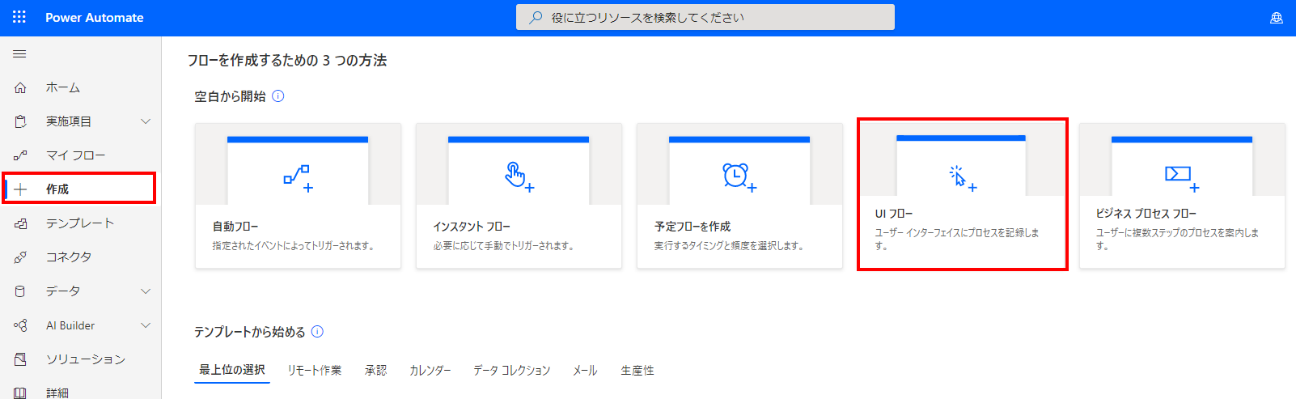This screenshot has width=1296, height=399.
Task: Switch to the リモート作業 tab
Action: [314, 370]
